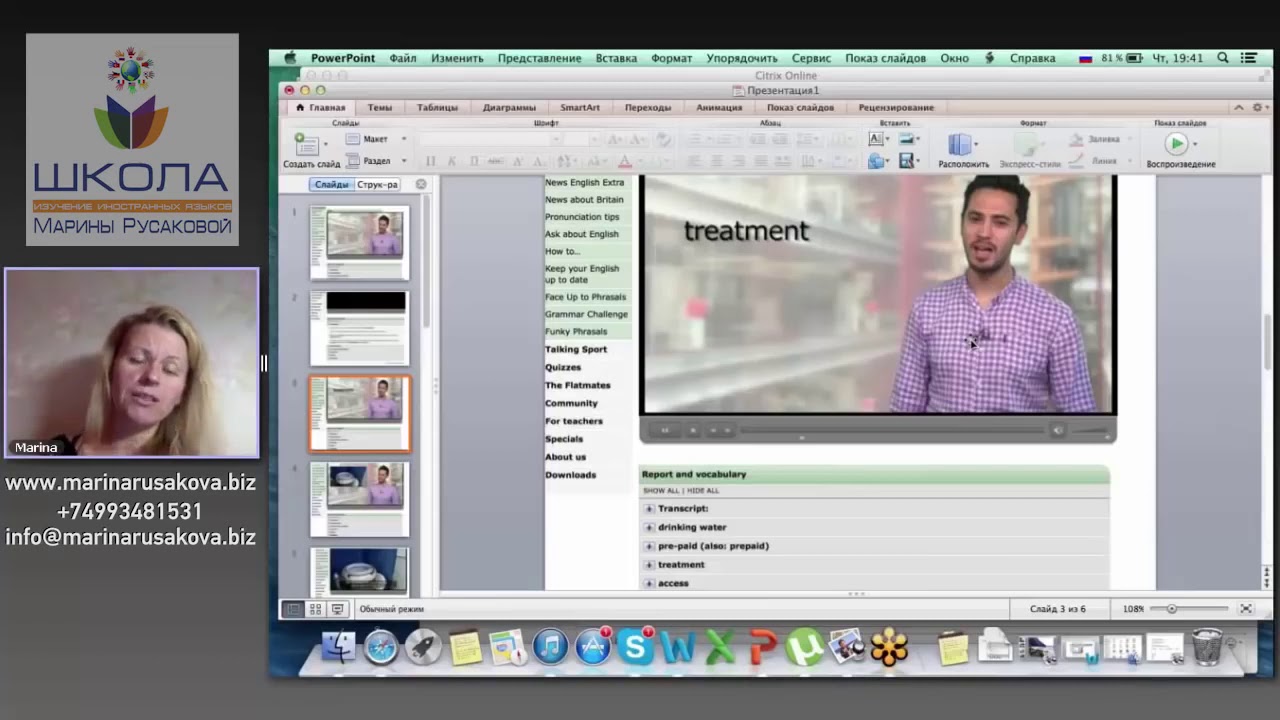
Task: Click the Создать слайд new slide icon
Action: pos(306,144)
